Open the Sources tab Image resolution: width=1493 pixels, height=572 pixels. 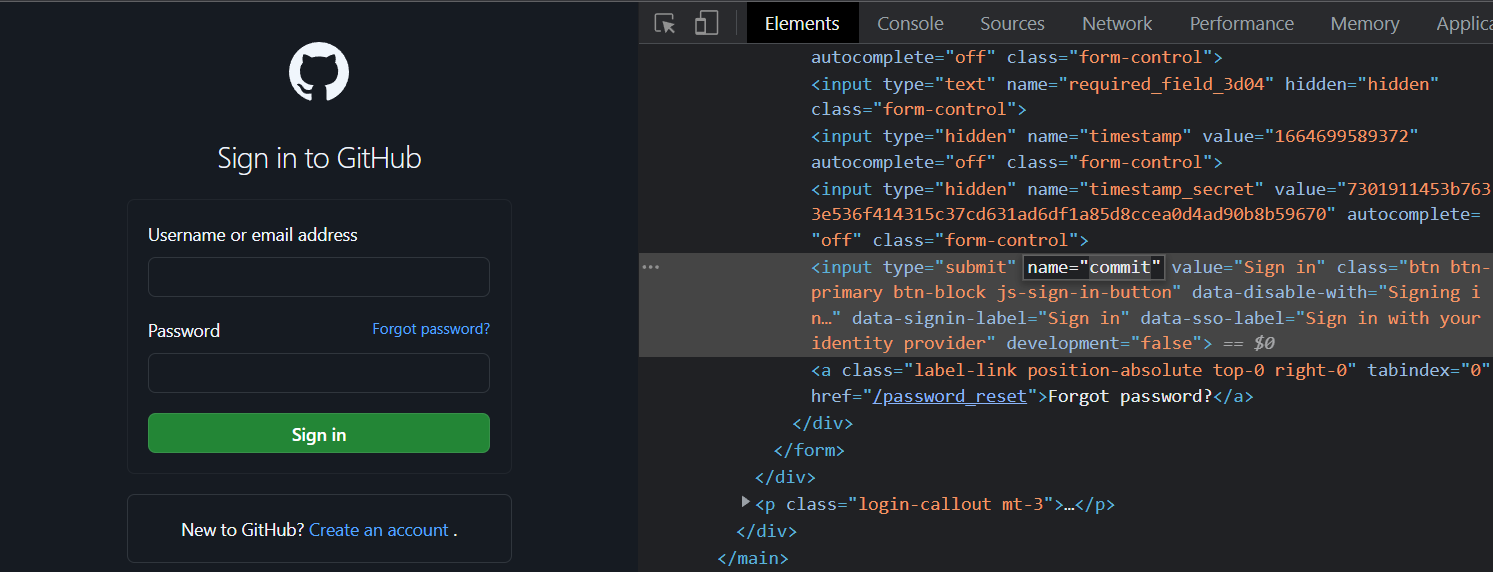1012,23
